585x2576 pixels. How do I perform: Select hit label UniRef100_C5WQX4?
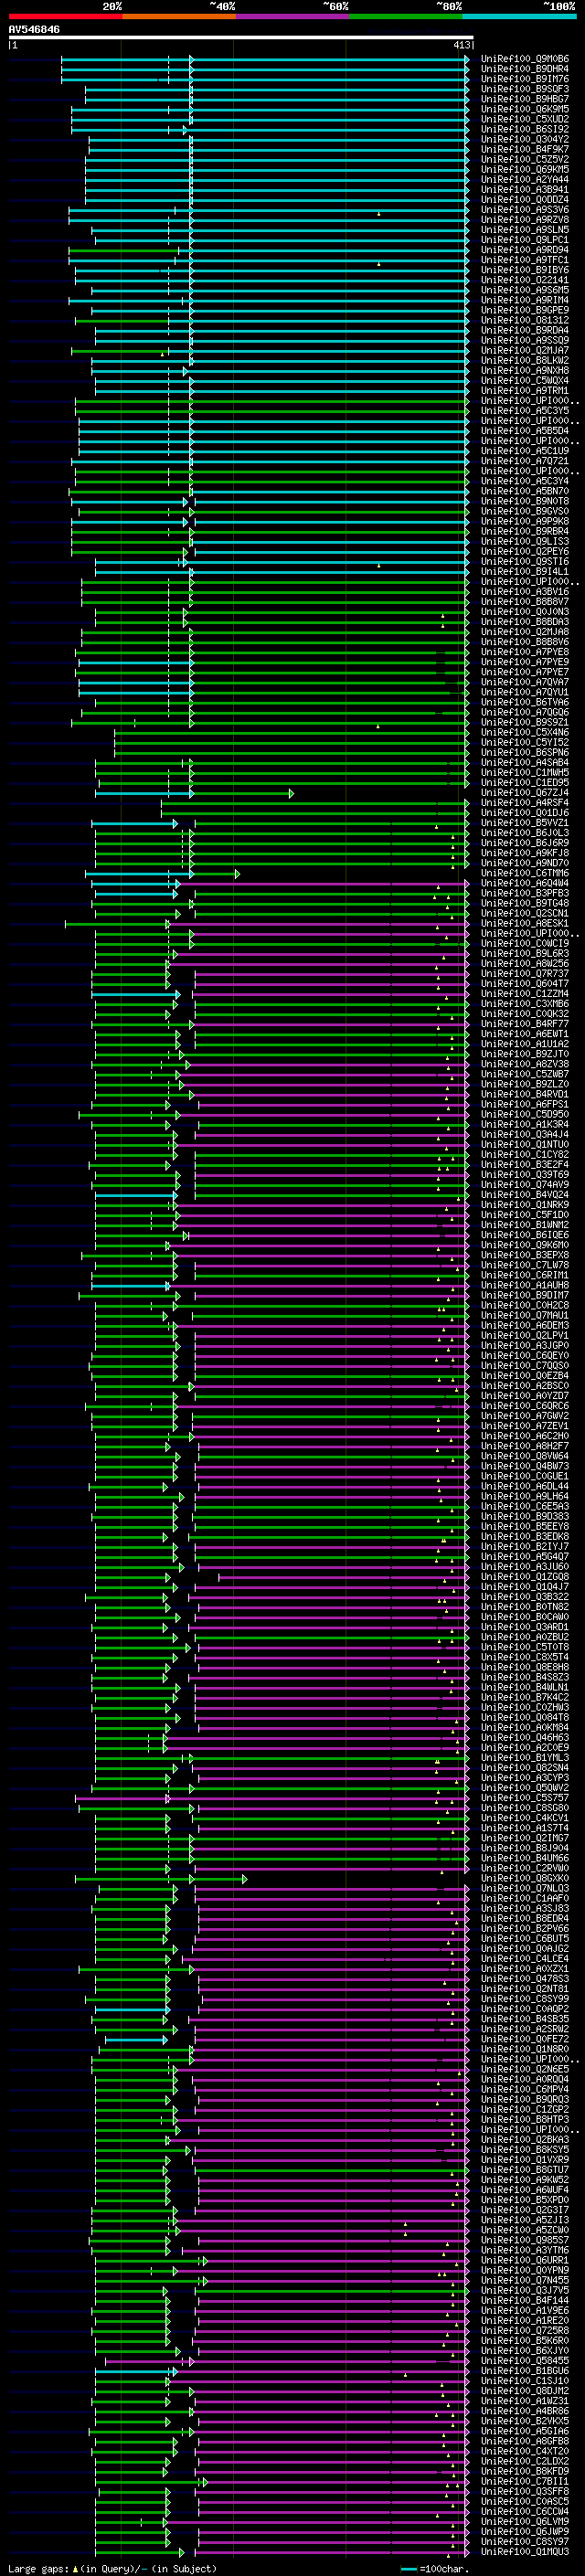525,381
